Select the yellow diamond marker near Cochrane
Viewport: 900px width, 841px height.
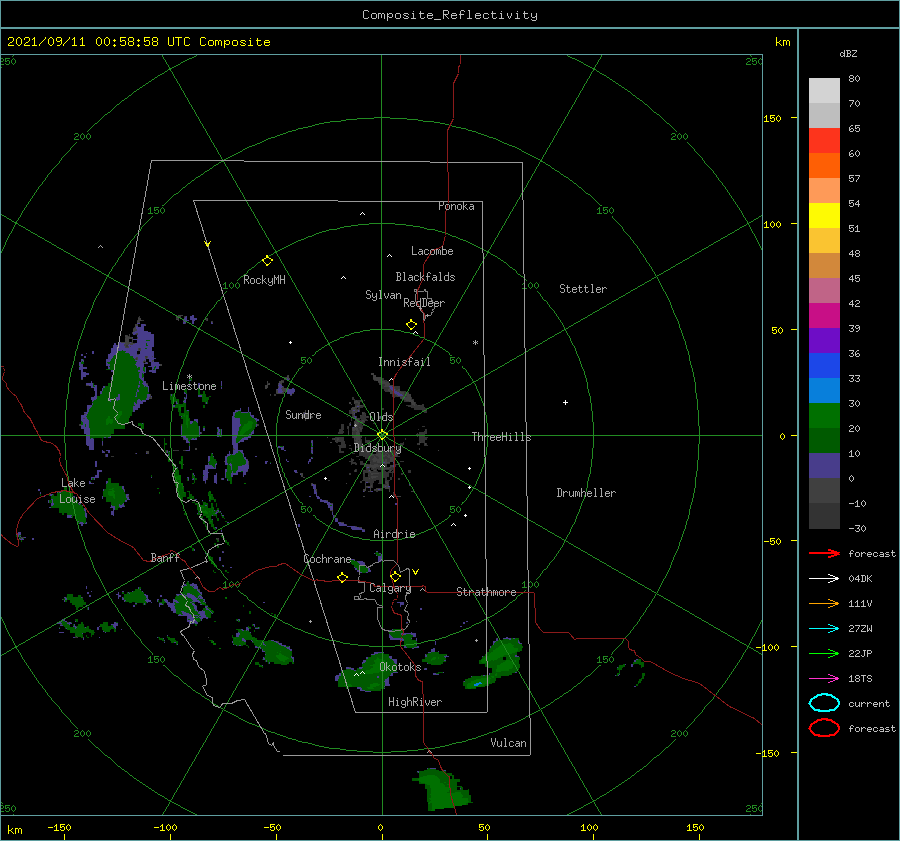pyautogui.click(x=342, y=577)
